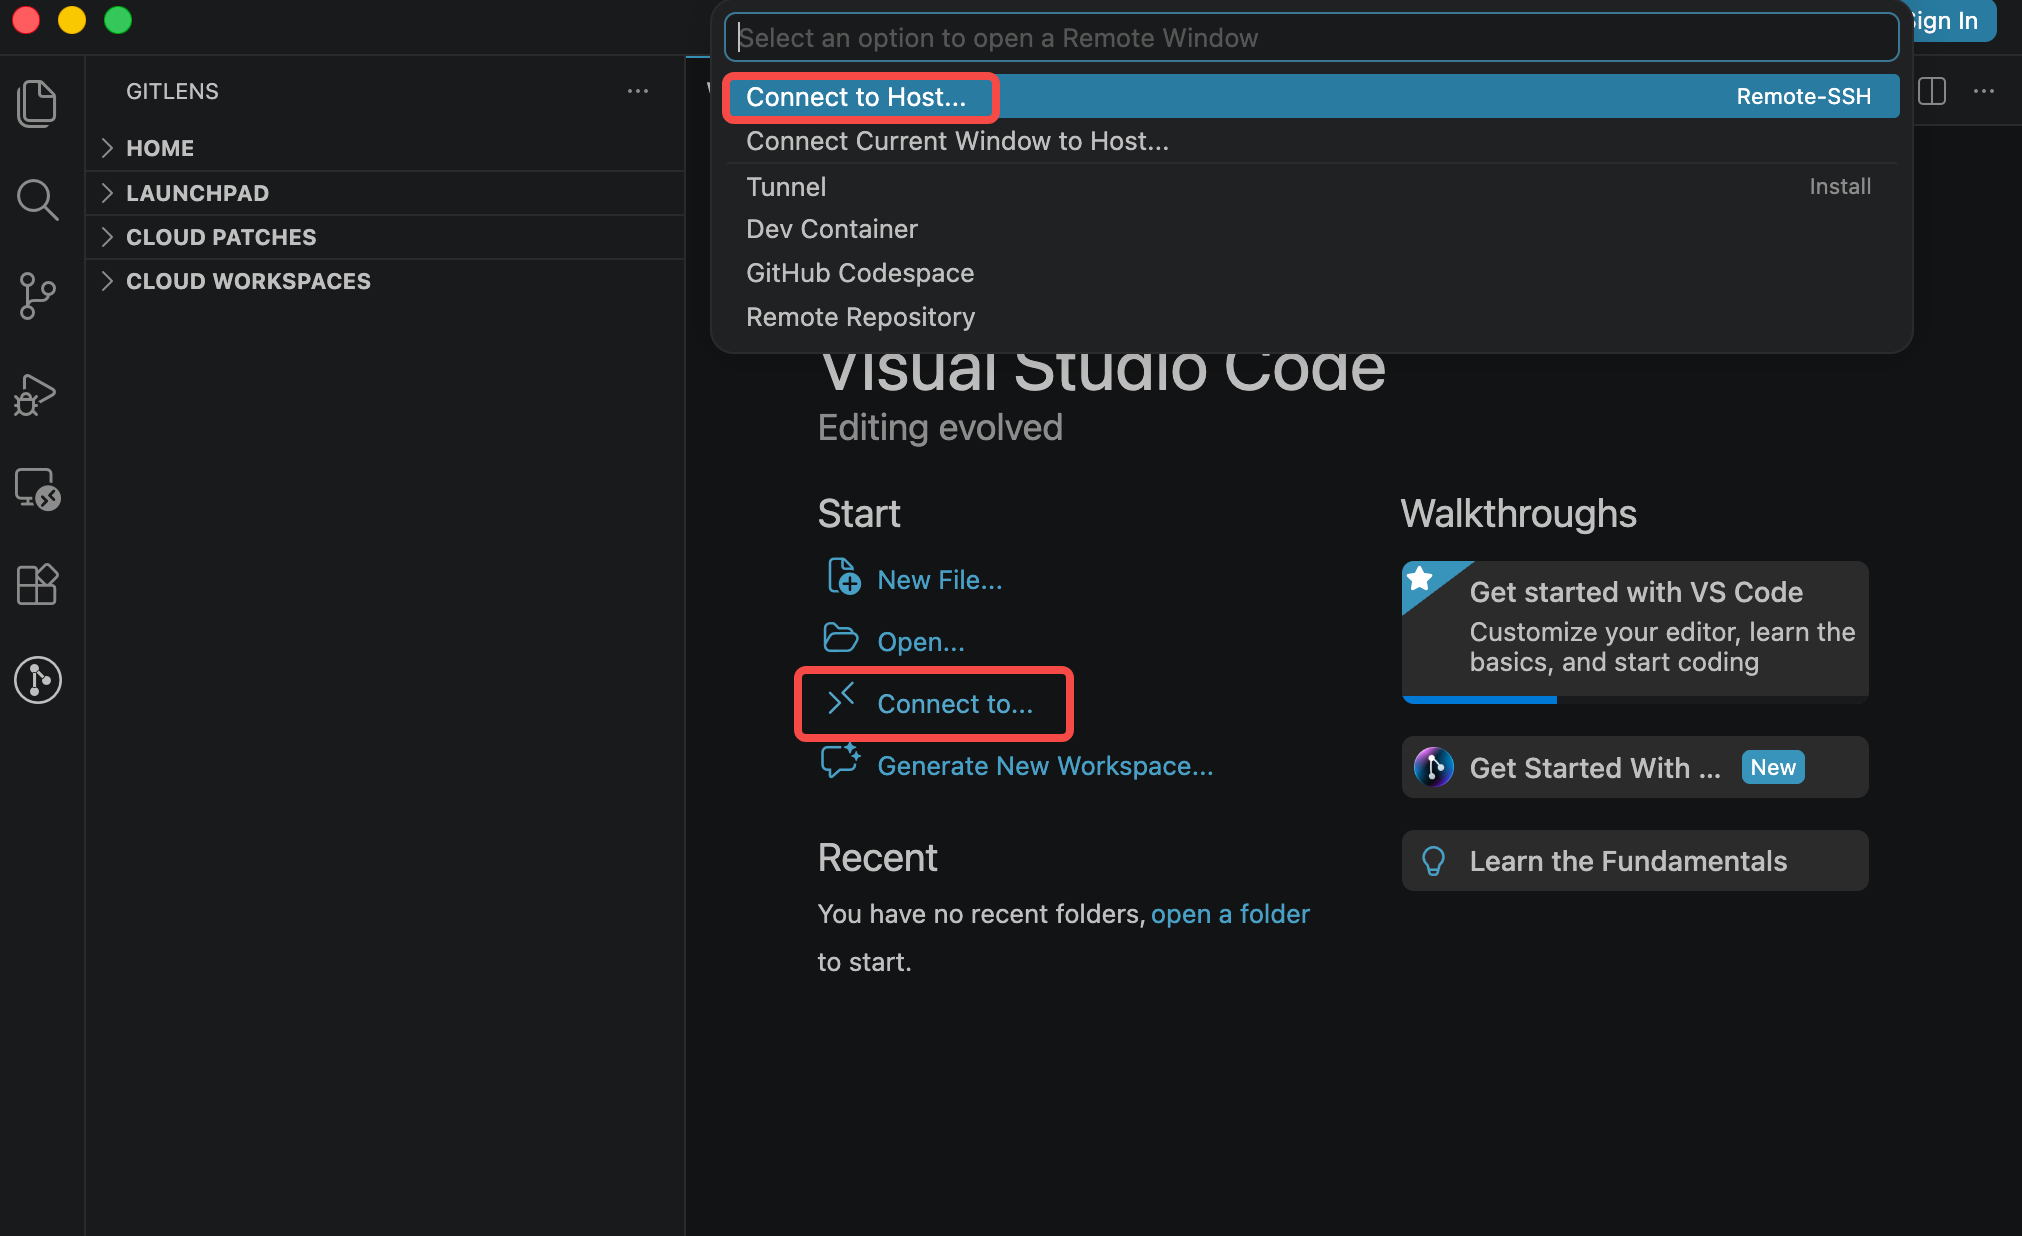This screenshot has height=1236, width=2022.
Task: Open Remote Explorer view icon
Action: pyautogui.click(x=37, y=489)
